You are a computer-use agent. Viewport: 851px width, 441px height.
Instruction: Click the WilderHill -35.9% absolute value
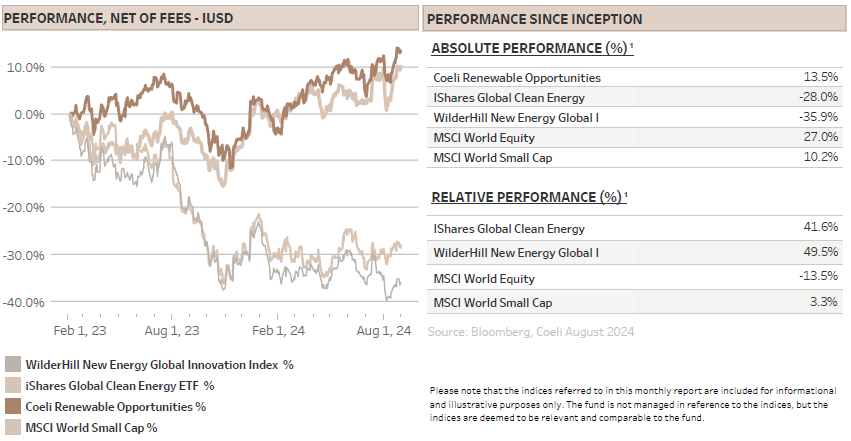click(818, 117)
